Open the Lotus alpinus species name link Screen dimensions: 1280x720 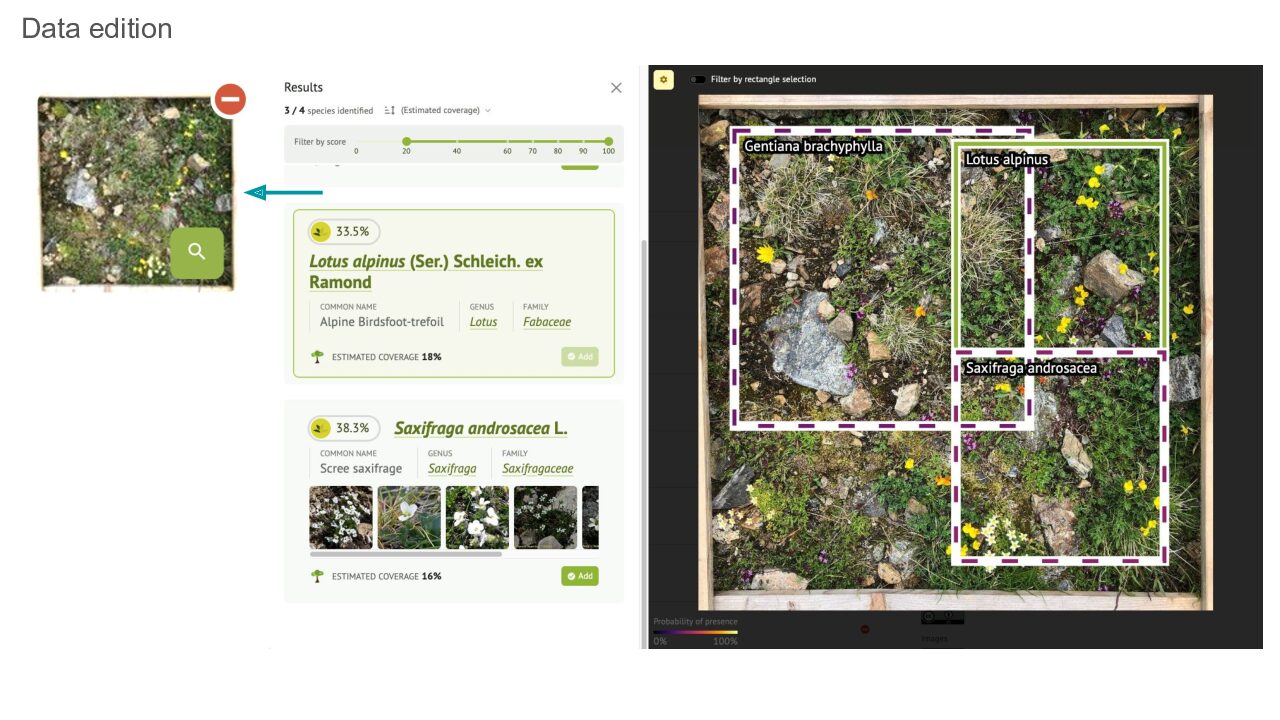(357, 262)
